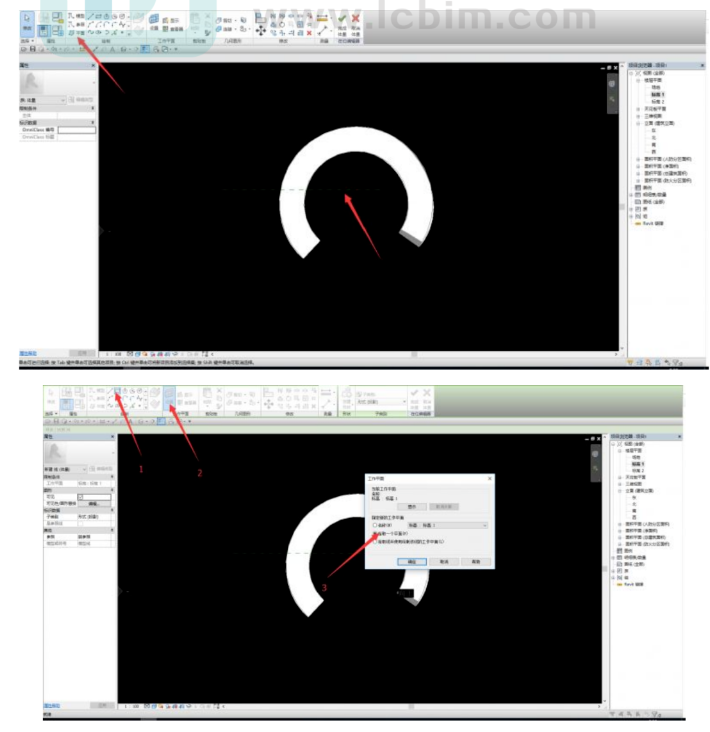Image resolution: width=710 pixels, height=732 pixels.
Task: Click Cancel X icon in bottom window ribbon
Action: point(427,393)
